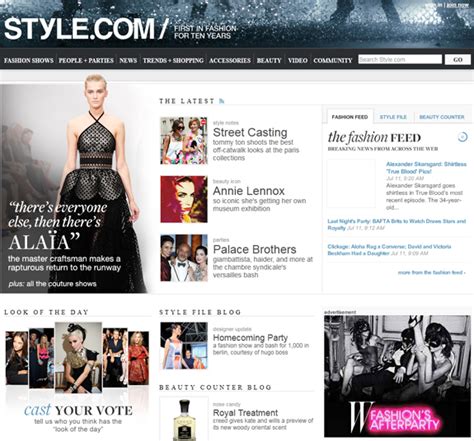Click the W Fashion's Afterparty advertisement
Screen dimensions: 474x441
pyautogui.click(x=397, y=376)
